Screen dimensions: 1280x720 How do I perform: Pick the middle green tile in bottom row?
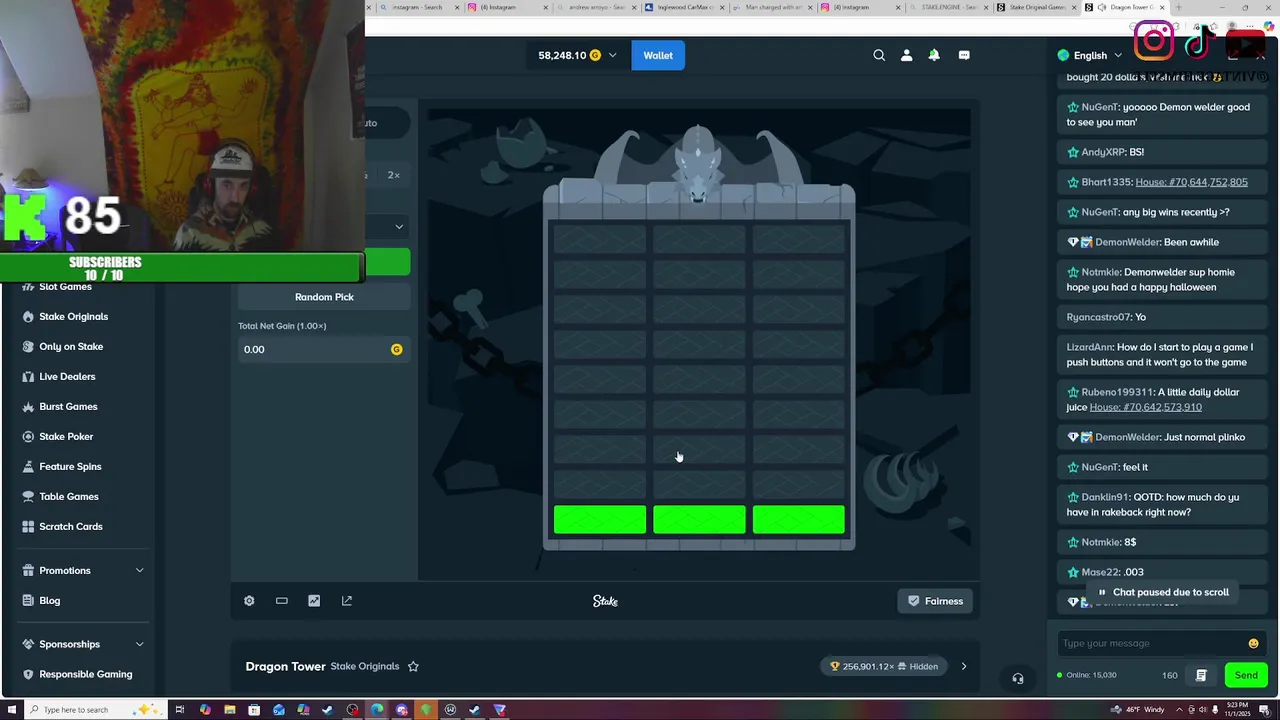(699, 520)
